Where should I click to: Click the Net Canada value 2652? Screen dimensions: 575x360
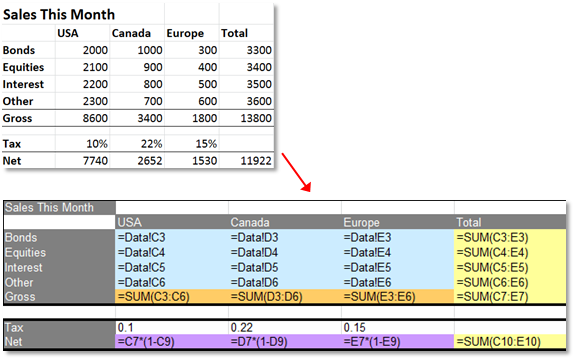150,161
